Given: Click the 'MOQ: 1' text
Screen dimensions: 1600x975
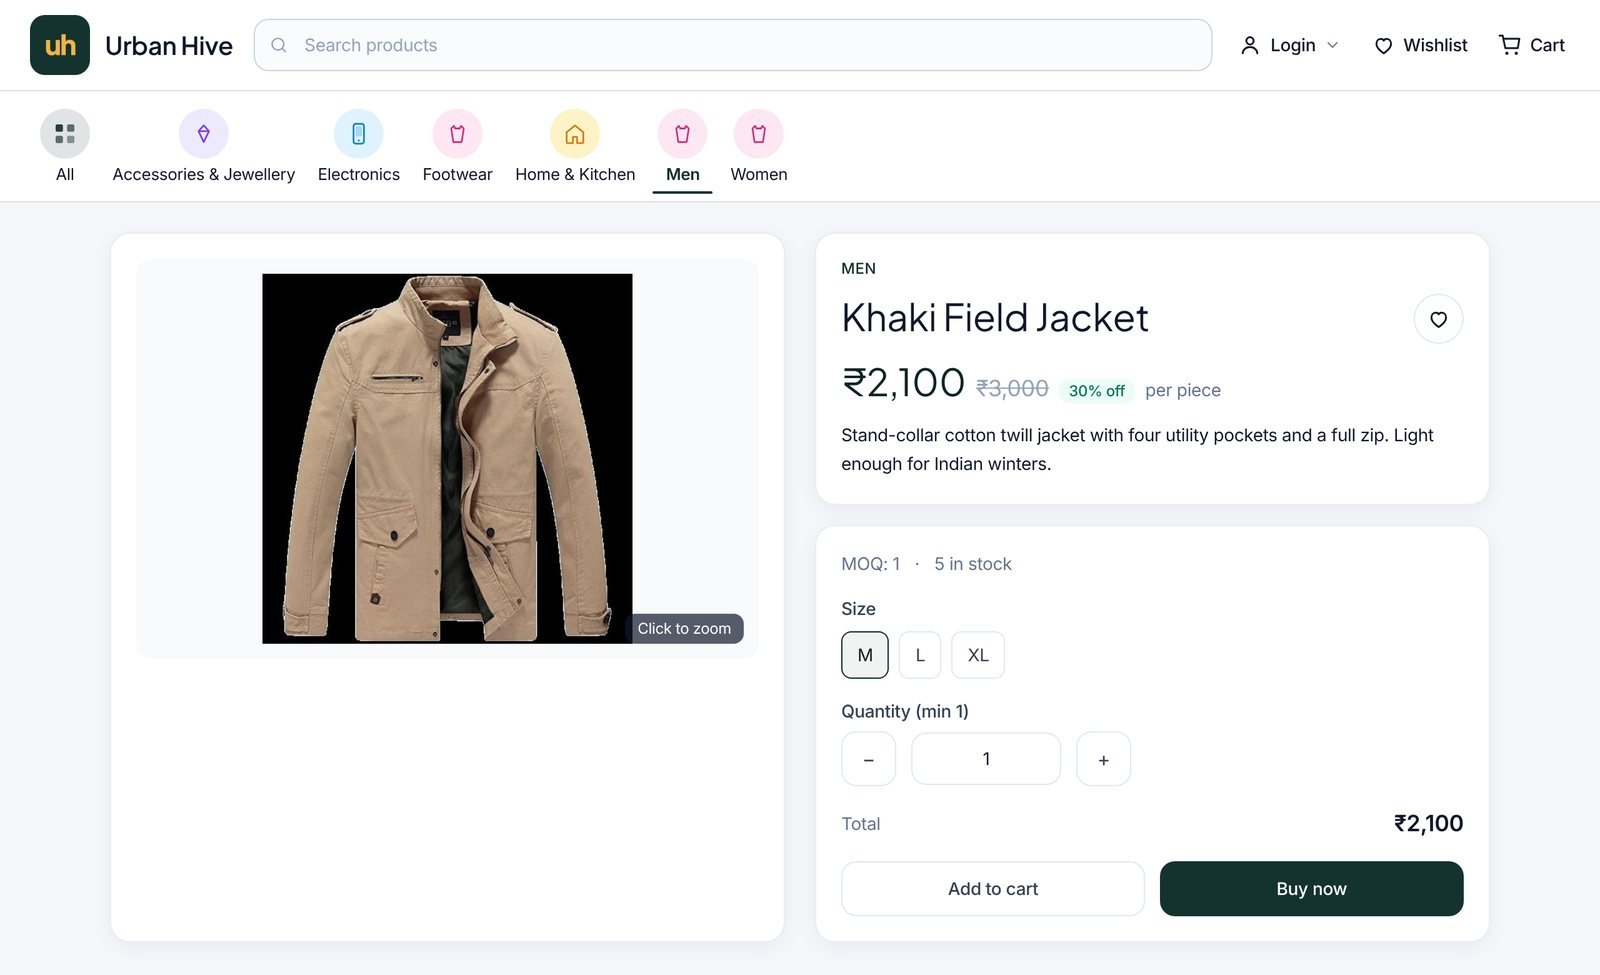Looking at the screenshot, I should click(x=870, y=564).
